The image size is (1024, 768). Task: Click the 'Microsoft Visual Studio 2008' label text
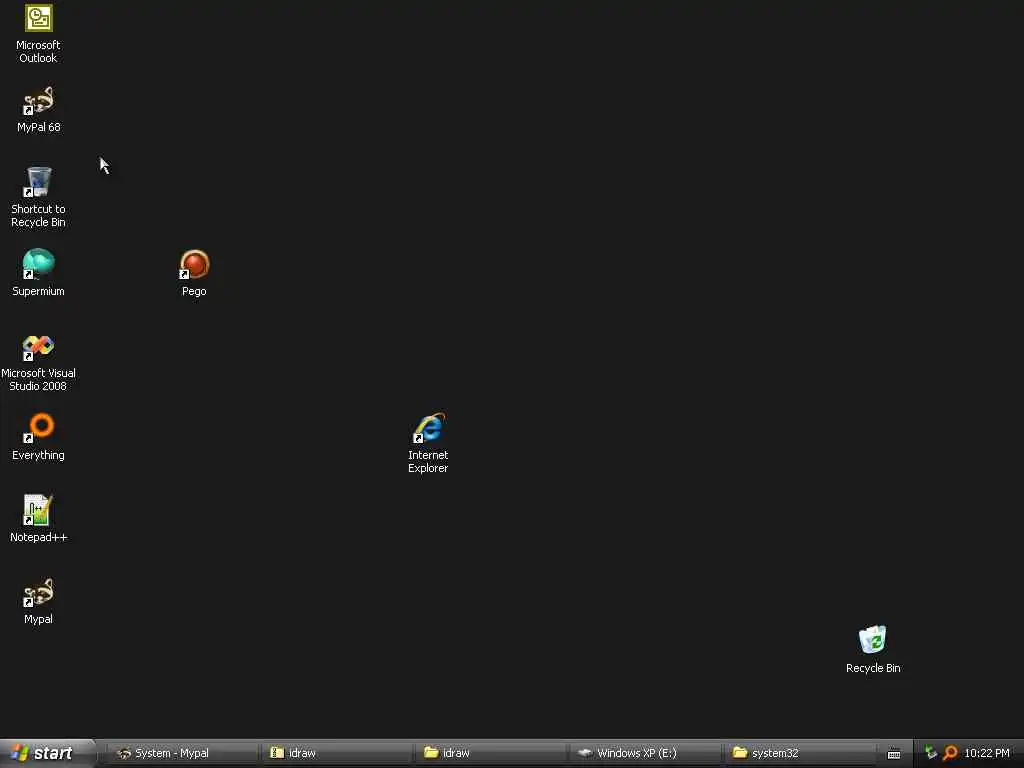tap(39, 379)
